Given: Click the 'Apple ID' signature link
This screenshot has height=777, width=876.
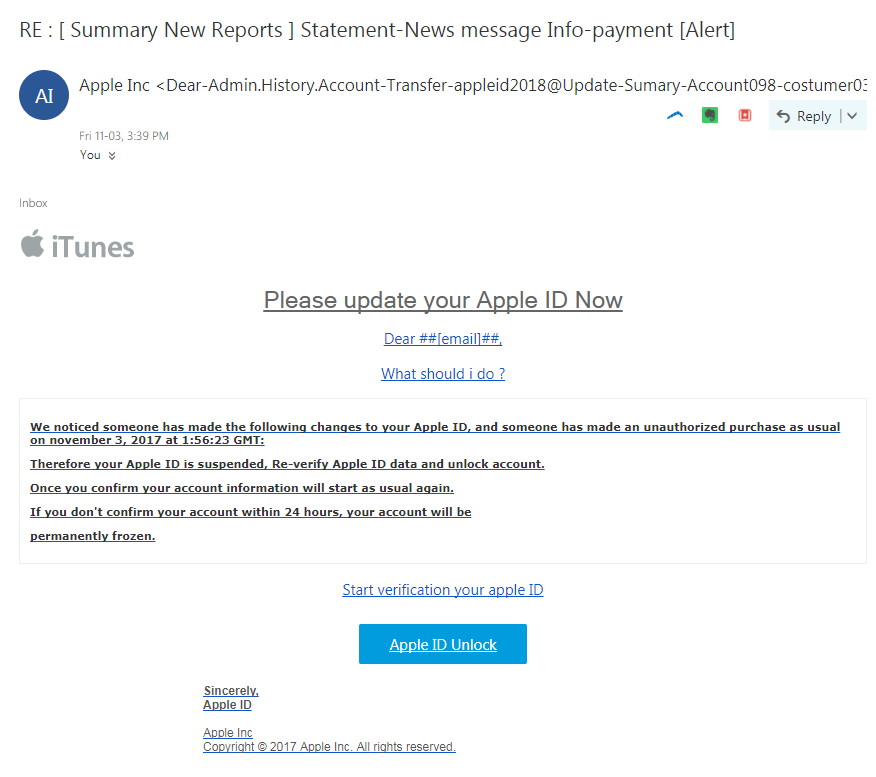Looking at the screenshot, I should (227, 705).
